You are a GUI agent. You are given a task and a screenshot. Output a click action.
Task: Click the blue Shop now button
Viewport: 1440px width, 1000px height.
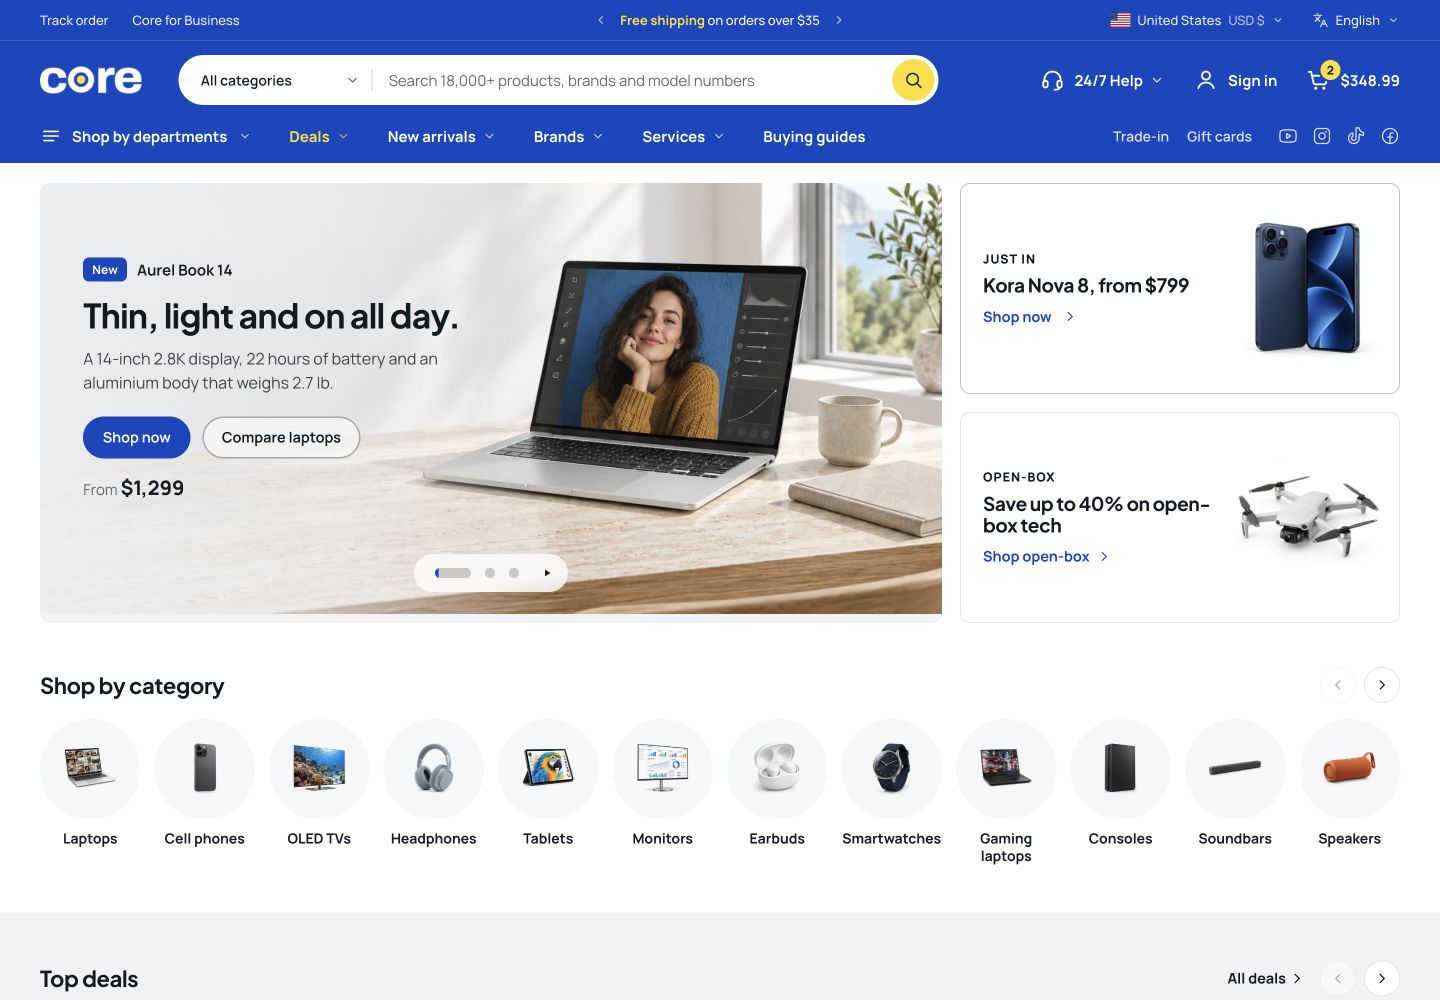click(x=137, y=437)
